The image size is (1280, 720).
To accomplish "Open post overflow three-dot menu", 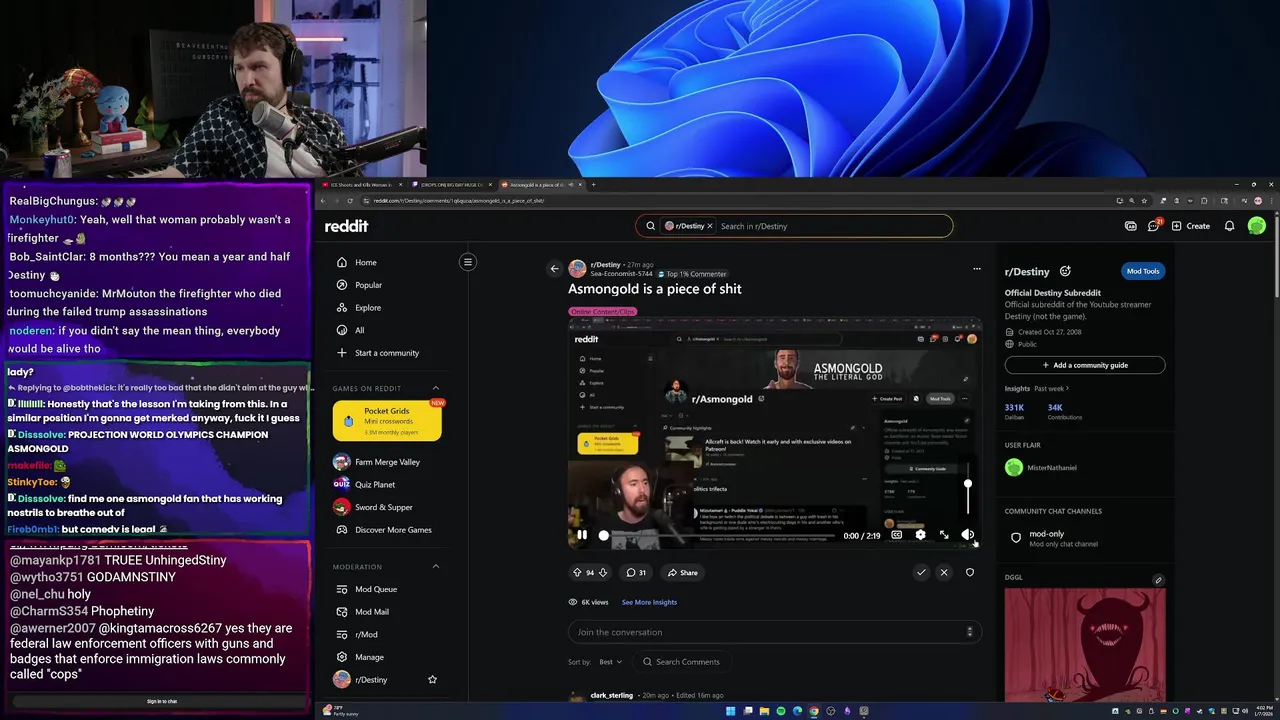I will click(977, 268).
